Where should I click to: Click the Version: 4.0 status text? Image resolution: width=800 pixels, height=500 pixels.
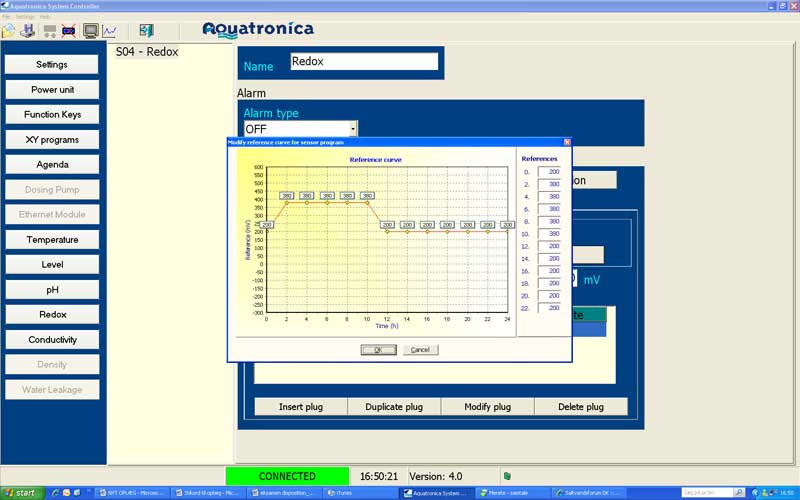436,476
